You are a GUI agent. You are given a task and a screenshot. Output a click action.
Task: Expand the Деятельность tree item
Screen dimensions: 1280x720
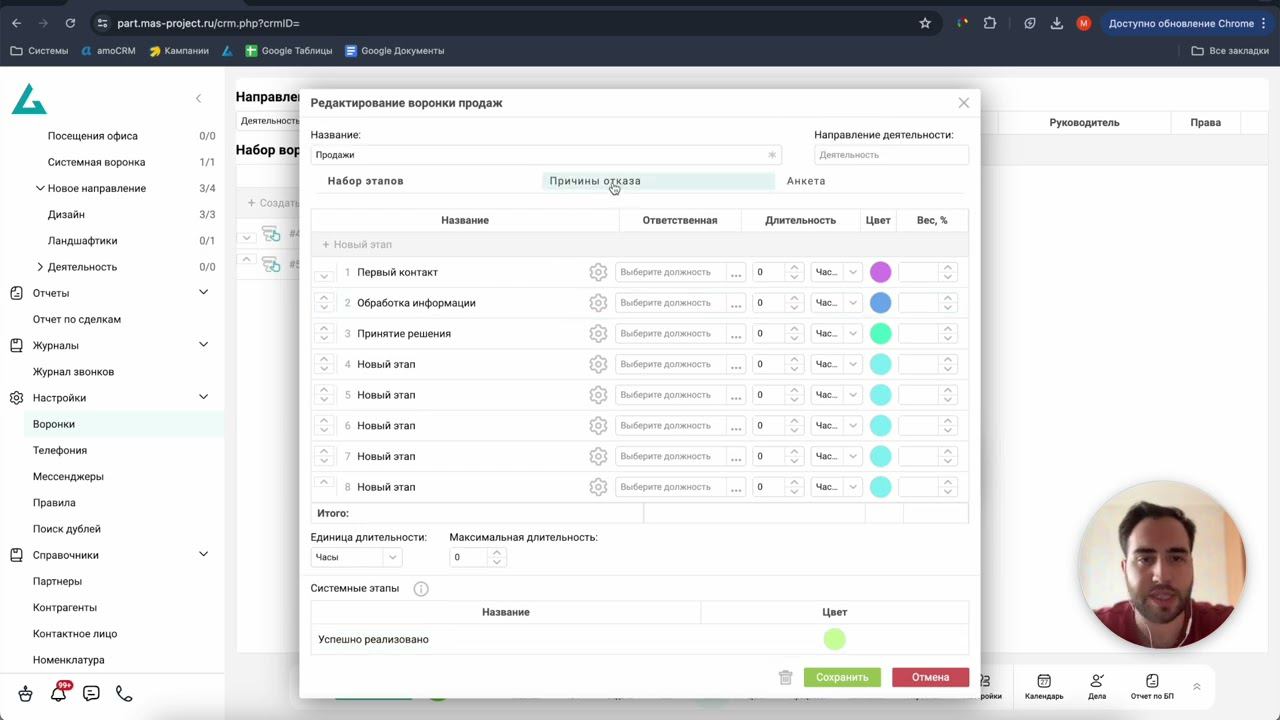pyautogui.click(x=40, y=267)
